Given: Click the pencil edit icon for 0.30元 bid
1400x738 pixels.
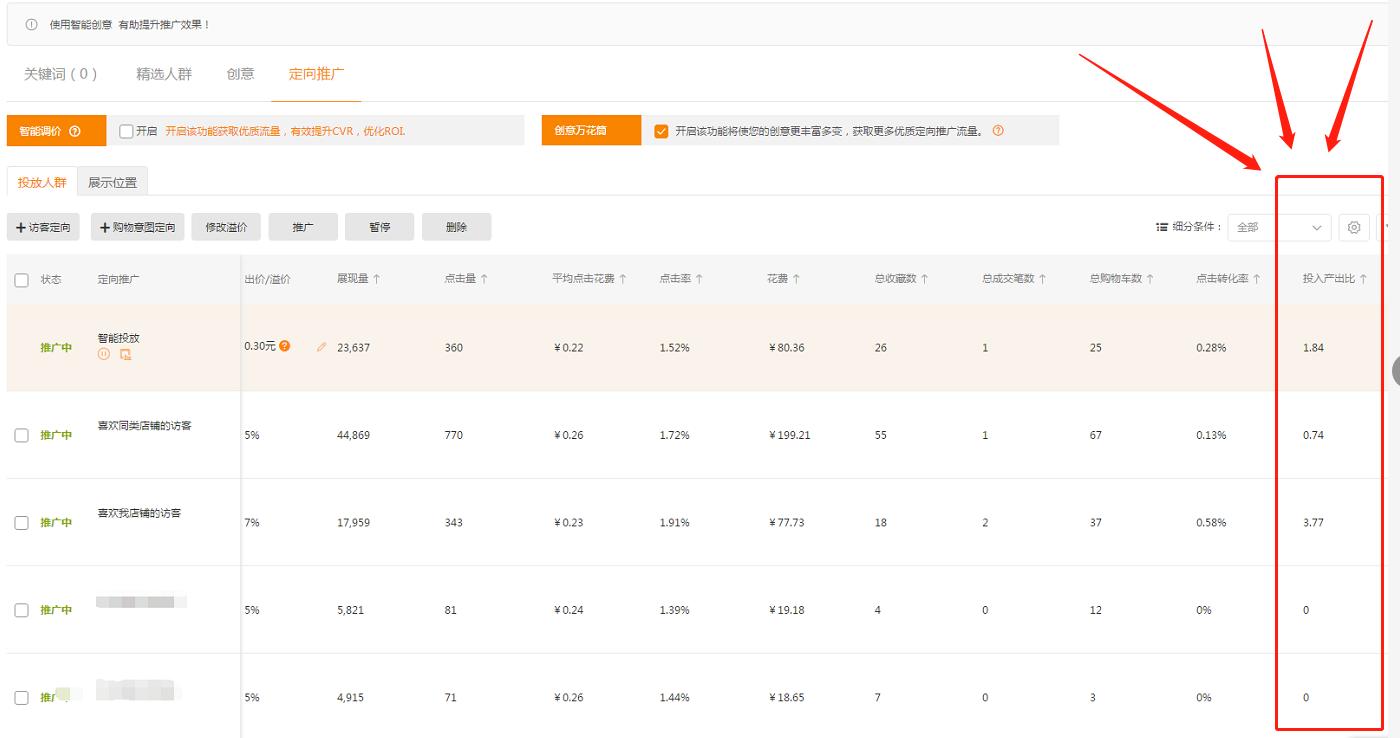Looking at the screenshot, I should tap(321, 347).
